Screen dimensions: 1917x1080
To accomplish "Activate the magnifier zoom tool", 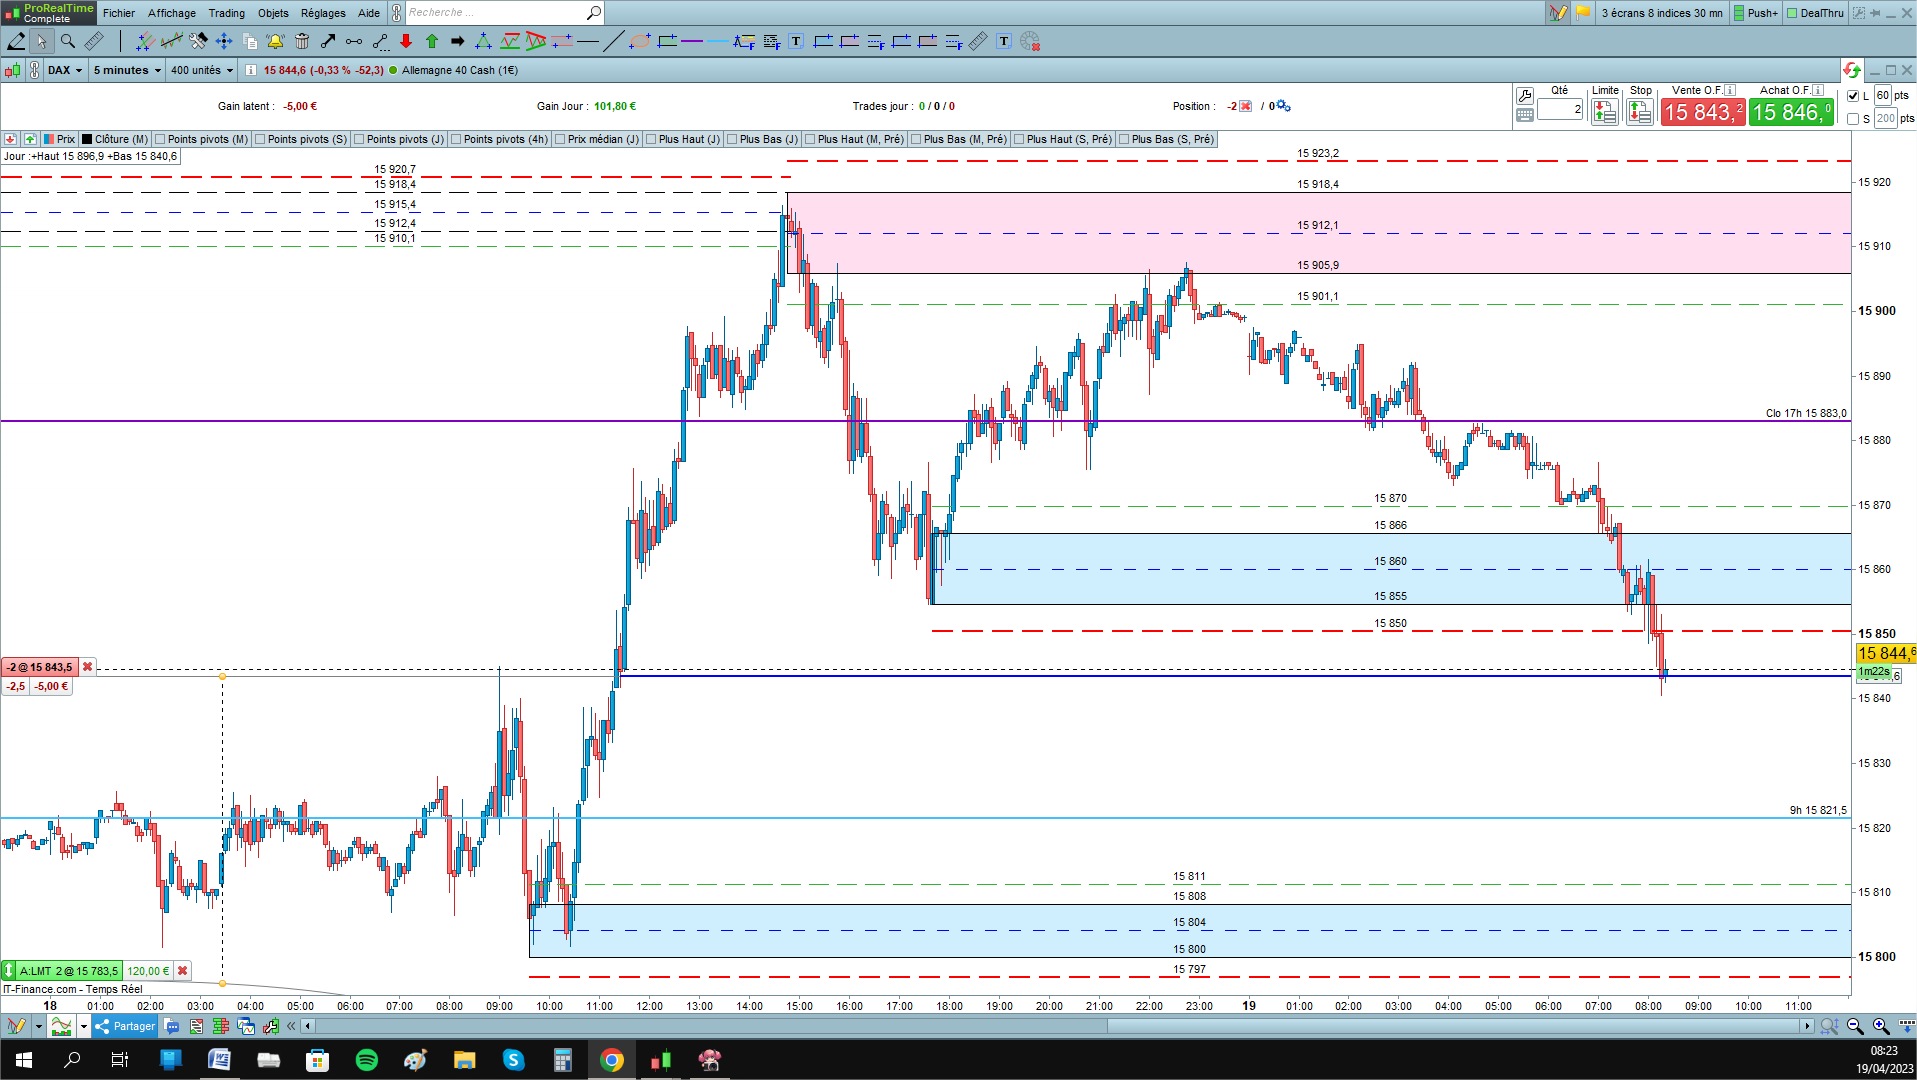I will click(x=68, y=41).
